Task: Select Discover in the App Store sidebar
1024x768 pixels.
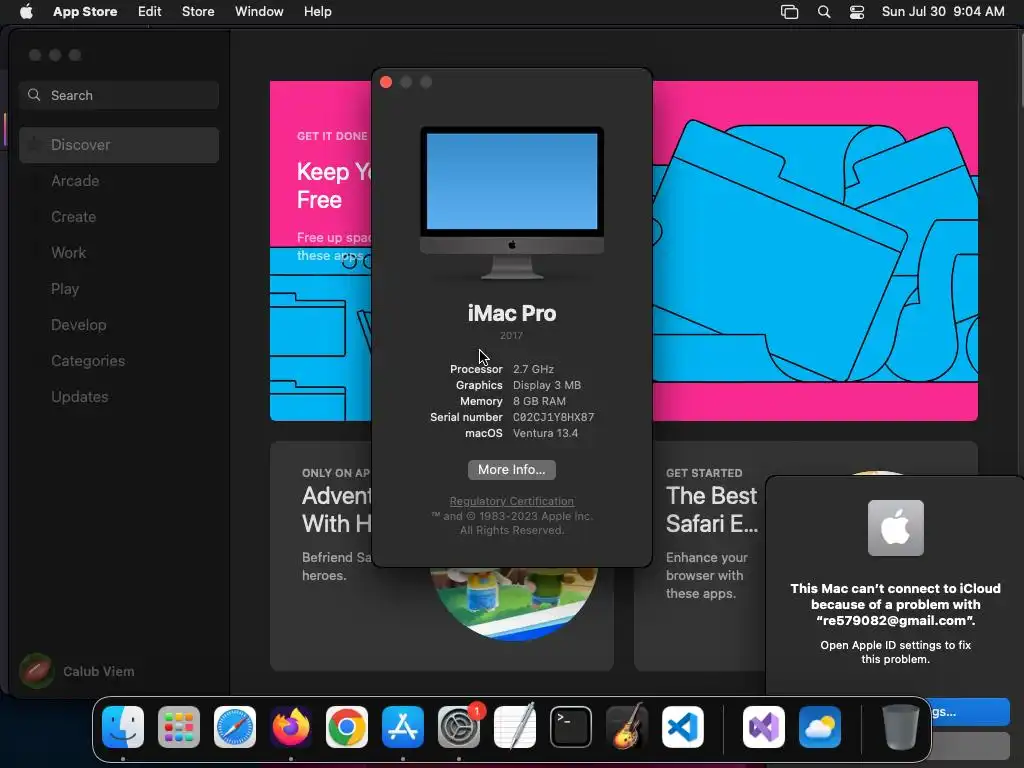Action: pos(119,145)
